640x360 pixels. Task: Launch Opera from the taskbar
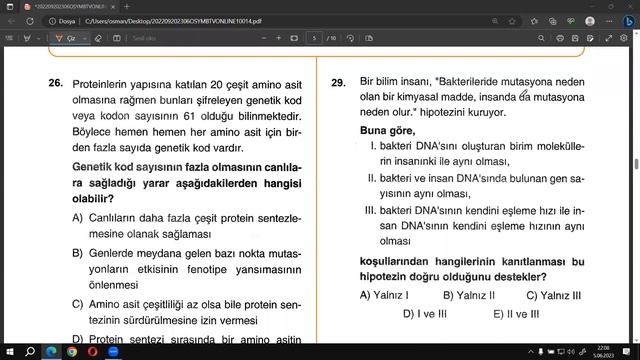pyautogui.click(x=93, y=351)
